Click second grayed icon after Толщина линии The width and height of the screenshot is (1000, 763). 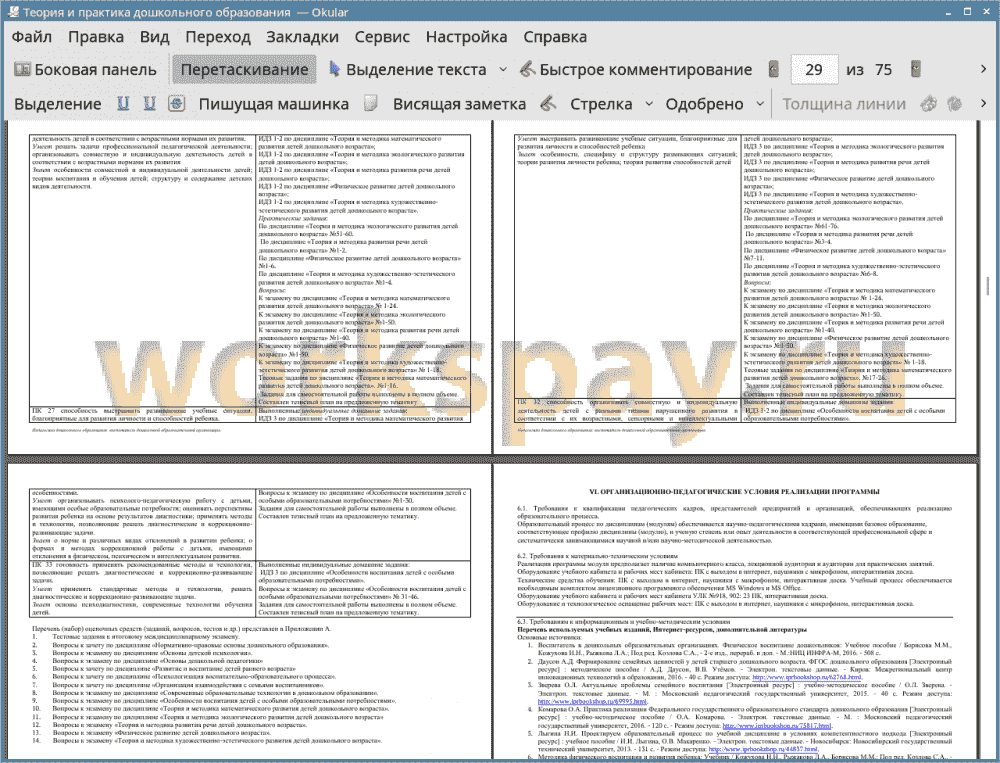(x=955, y=103)
